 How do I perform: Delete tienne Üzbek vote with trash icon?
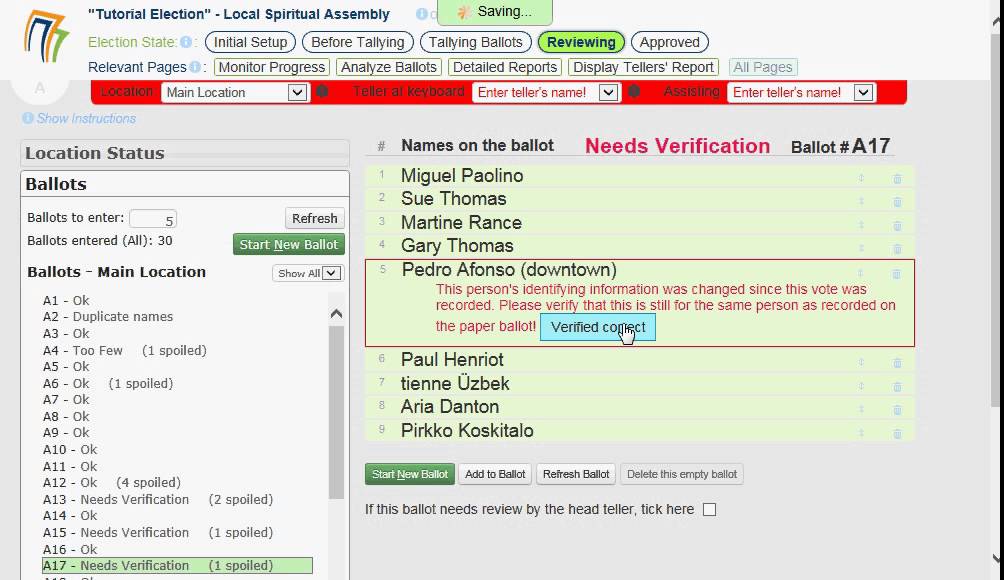[897, 387]
